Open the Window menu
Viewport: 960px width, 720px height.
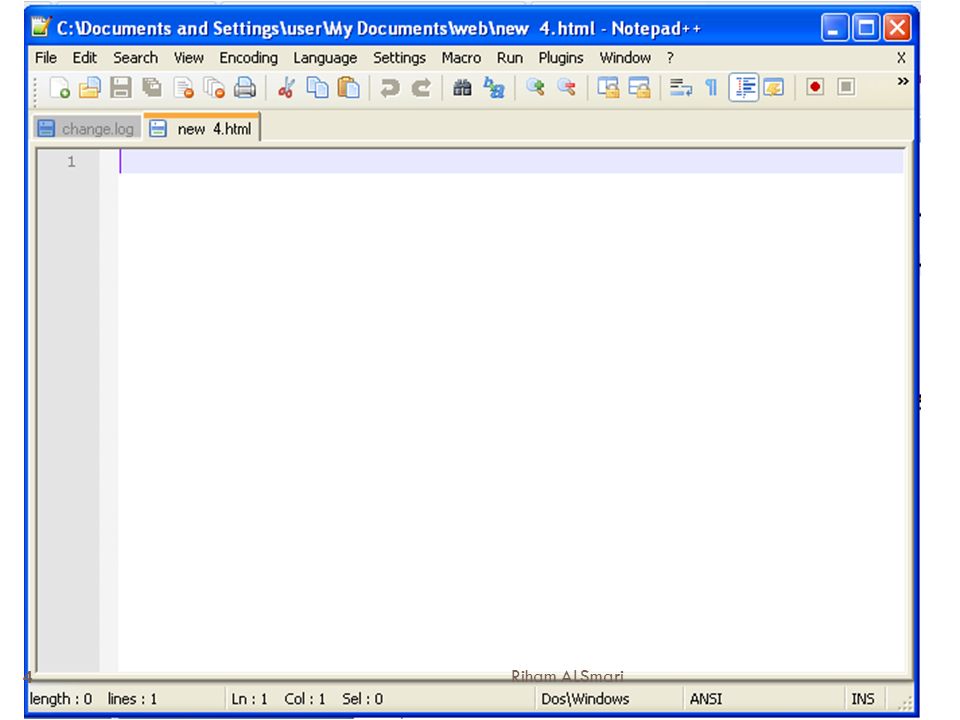624,58
